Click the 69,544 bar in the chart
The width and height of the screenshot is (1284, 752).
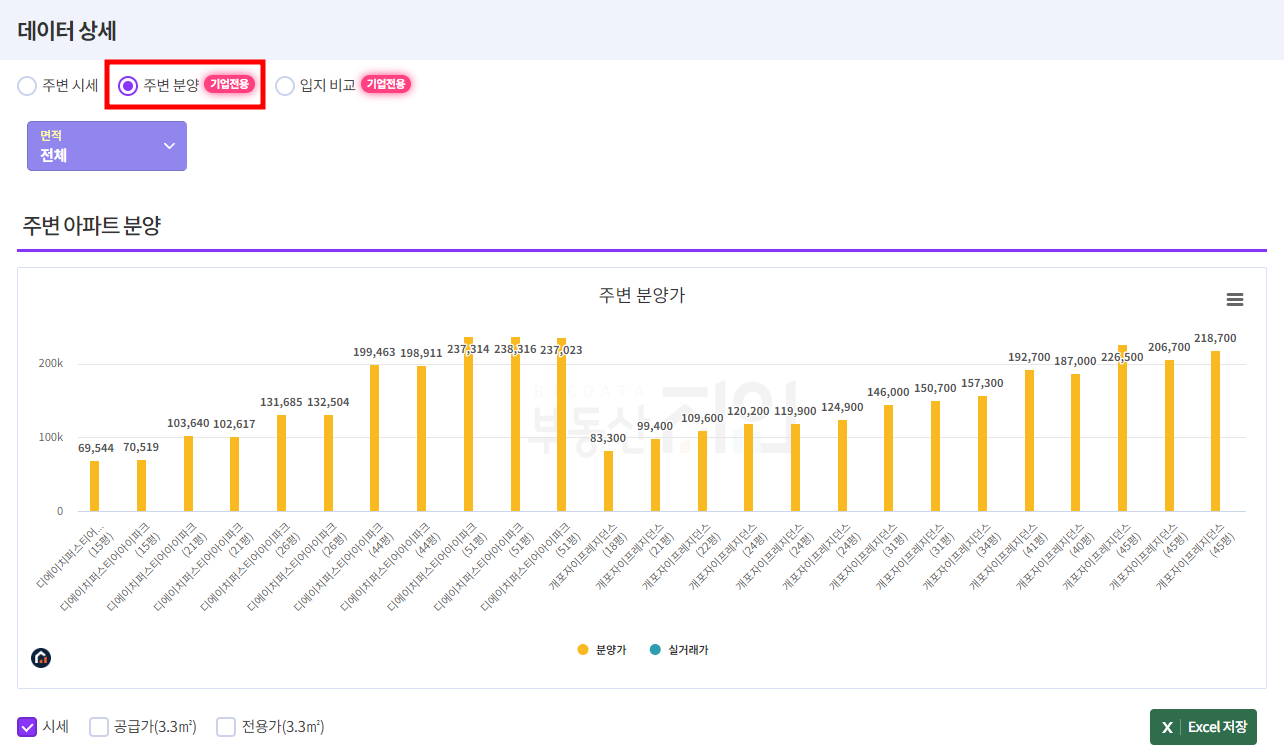click(x=95, y=487)
